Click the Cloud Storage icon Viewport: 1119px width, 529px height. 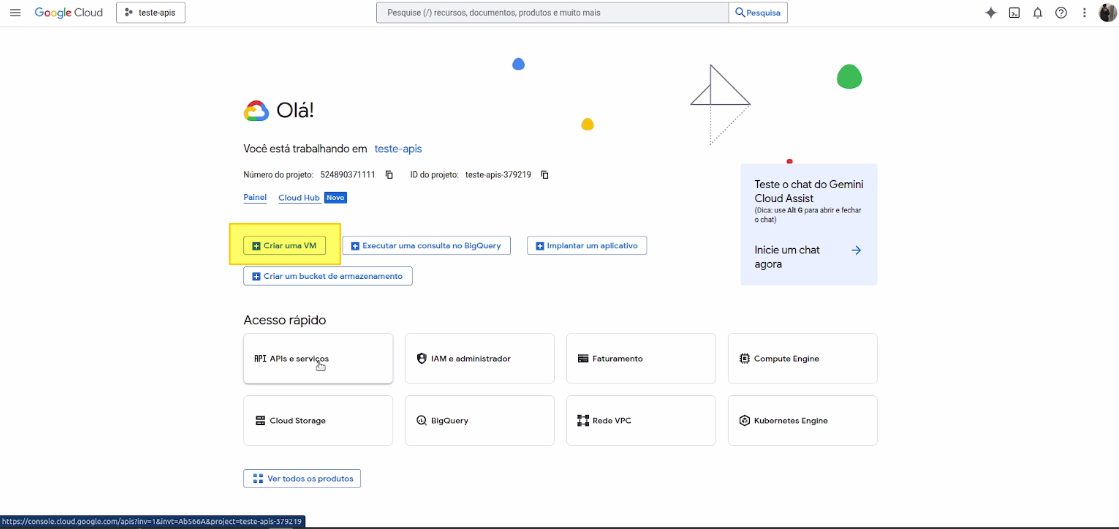260,420
